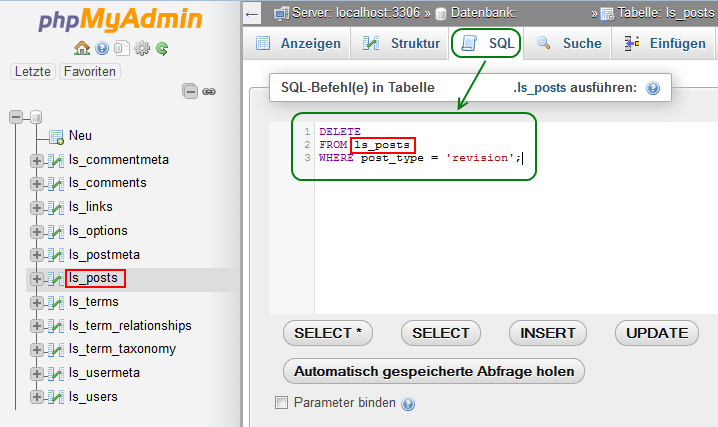This screenshot has width=718, height=427.
Task: Click the phpMyAdmin logo
Action: pos(120,20)
